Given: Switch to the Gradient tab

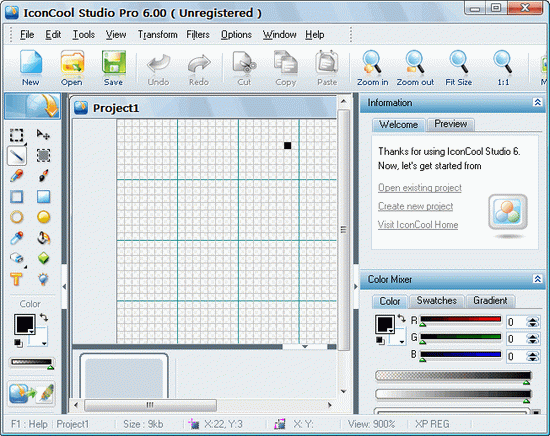Looking at the screenshot, I should coord(490,301).
